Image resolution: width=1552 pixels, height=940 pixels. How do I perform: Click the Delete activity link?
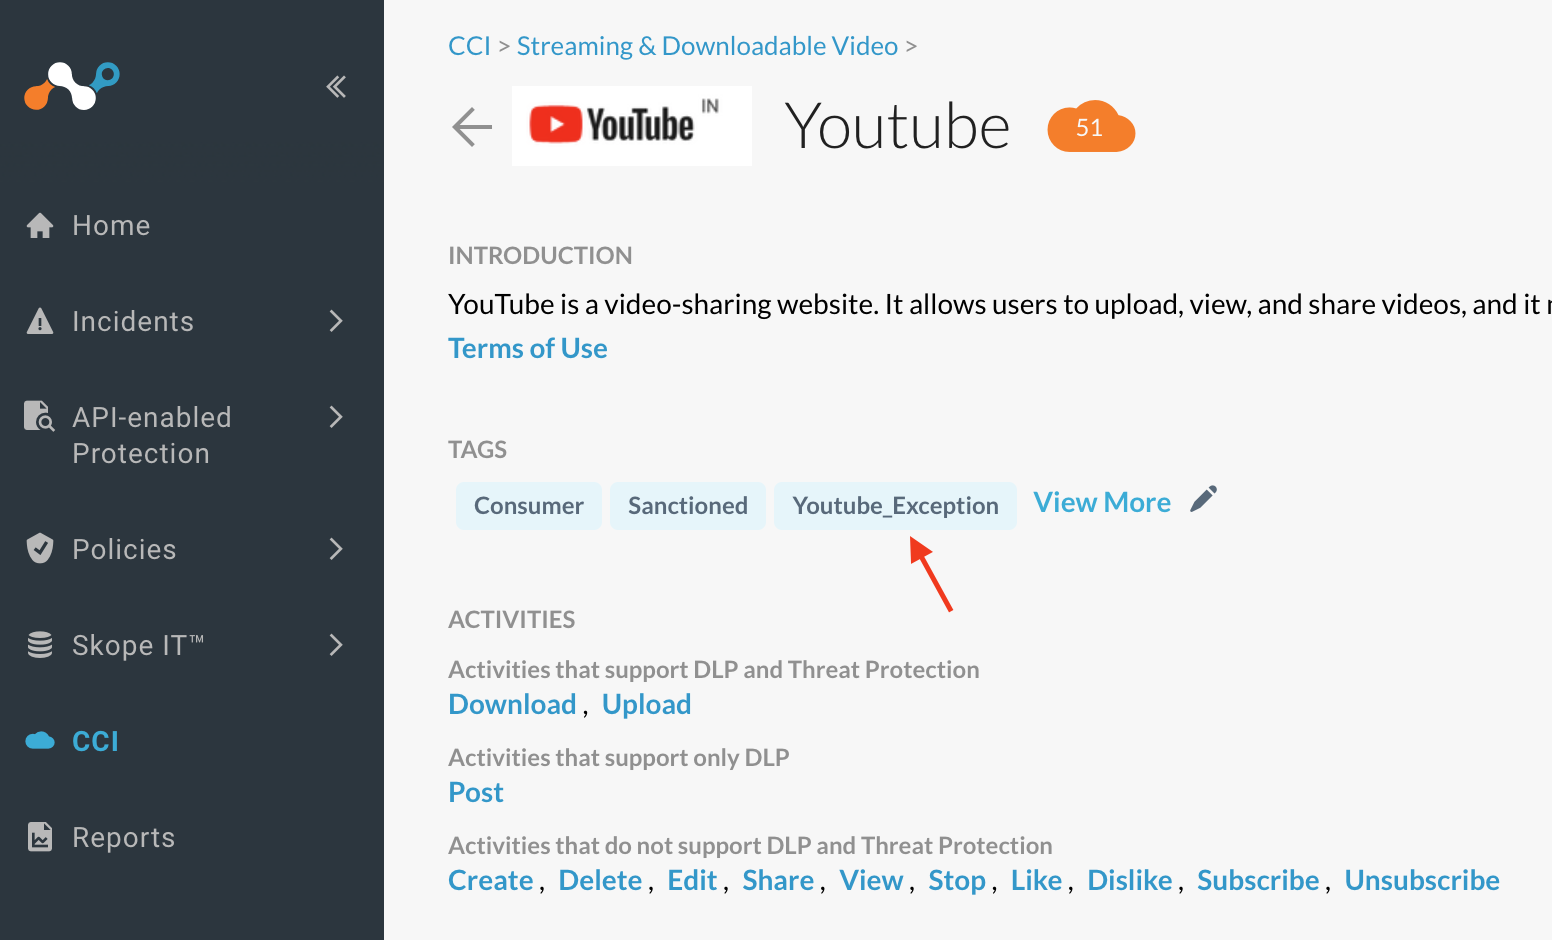point(600,880)
